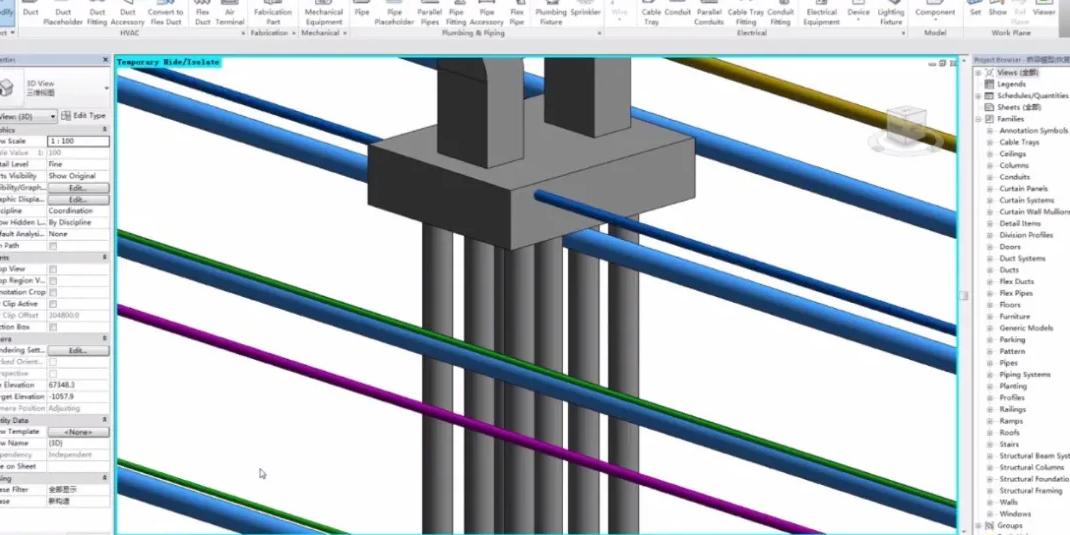Open the 3D View type selector dropdown
Screen dimensions: 1070x535
pos(106,89)
